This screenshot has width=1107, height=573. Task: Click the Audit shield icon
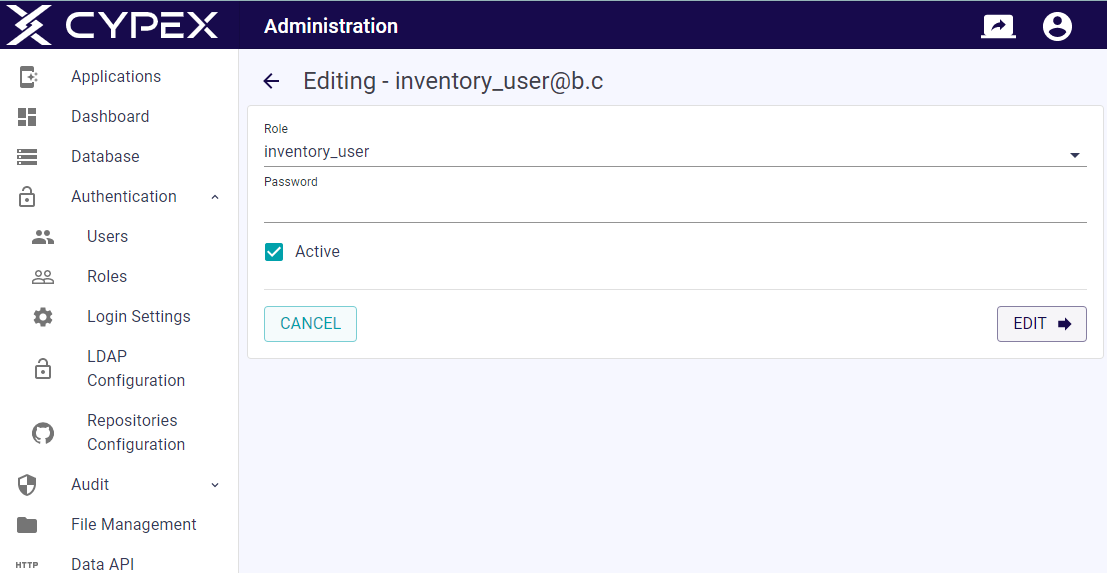(x=27, y=485)
